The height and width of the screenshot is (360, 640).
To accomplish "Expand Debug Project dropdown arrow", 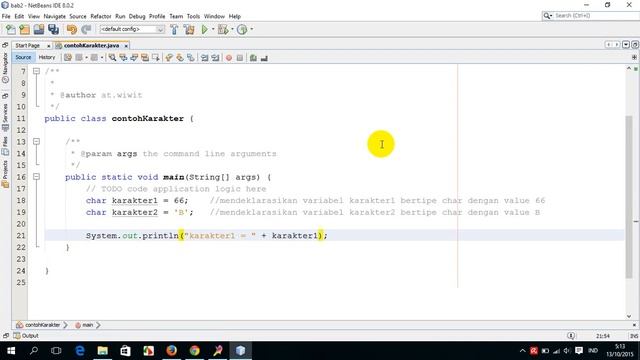I will pos(232,29).
